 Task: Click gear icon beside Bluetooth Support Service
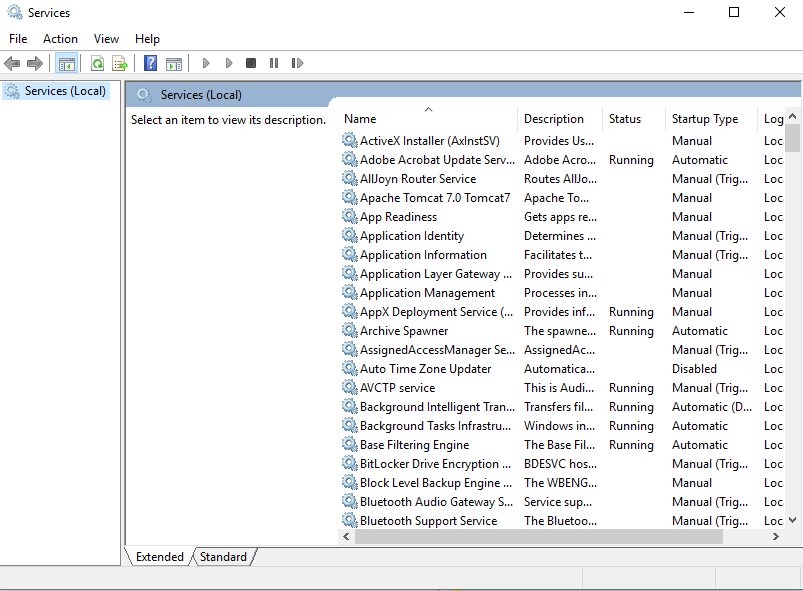(350, 520)
